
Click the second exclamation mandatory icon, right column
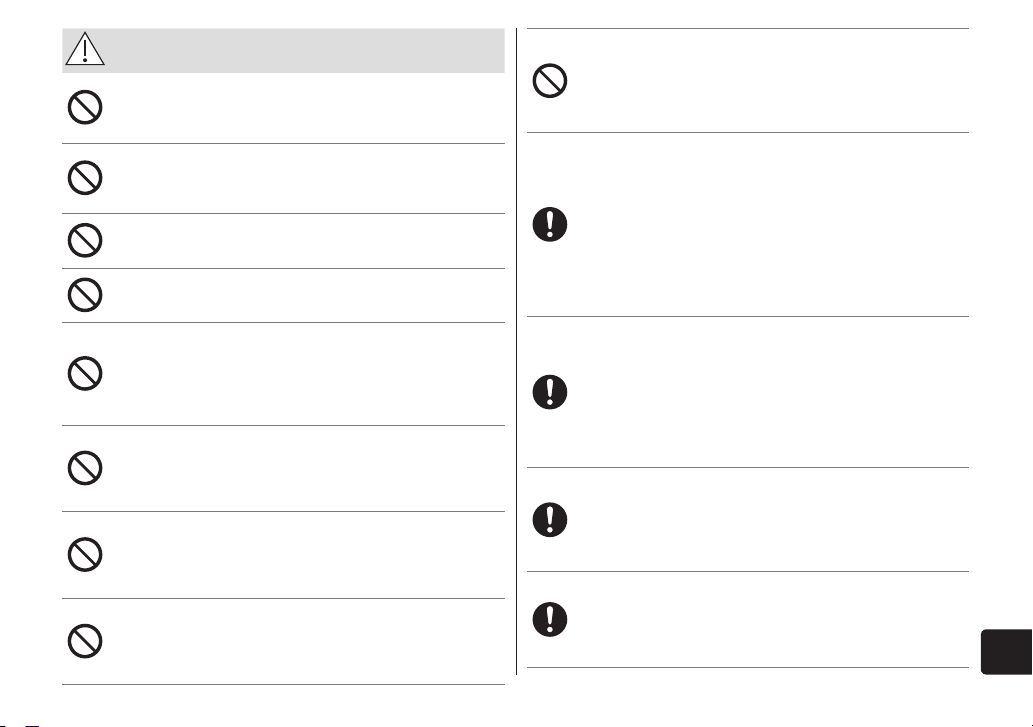tap(550, 392)
